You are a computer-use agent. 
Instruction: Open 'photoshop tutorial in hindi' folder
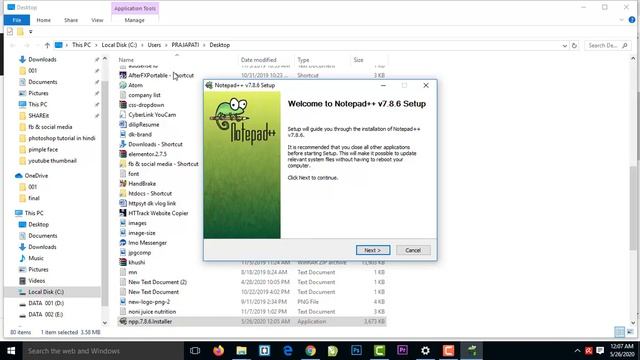pos(62,138)
